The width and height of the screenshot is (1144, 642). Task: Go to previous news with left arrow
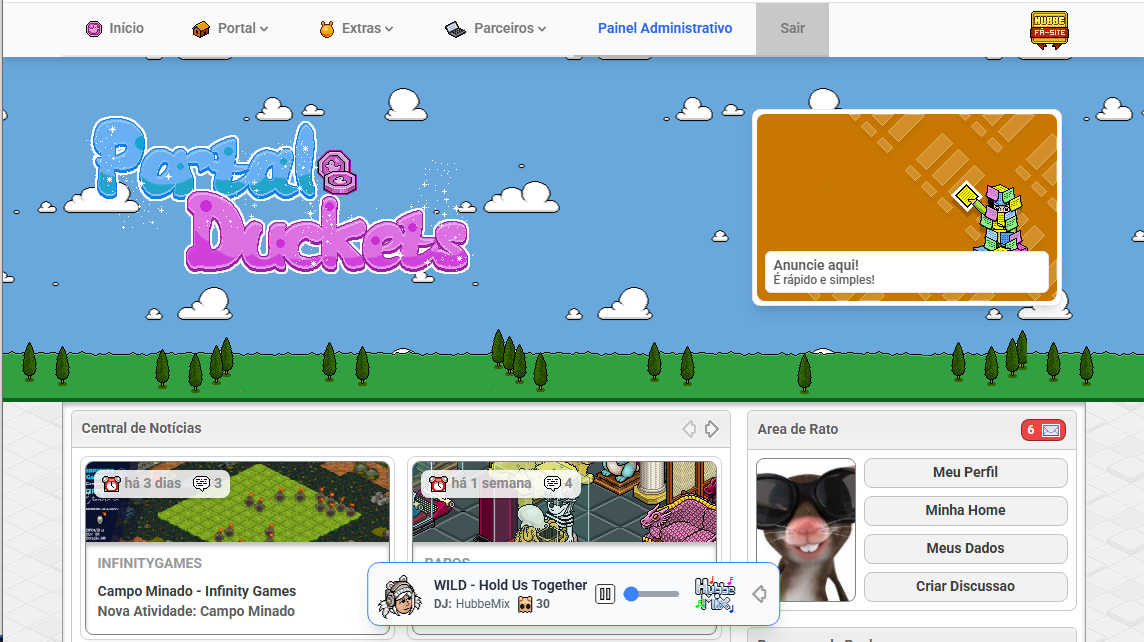pos(689,429)
